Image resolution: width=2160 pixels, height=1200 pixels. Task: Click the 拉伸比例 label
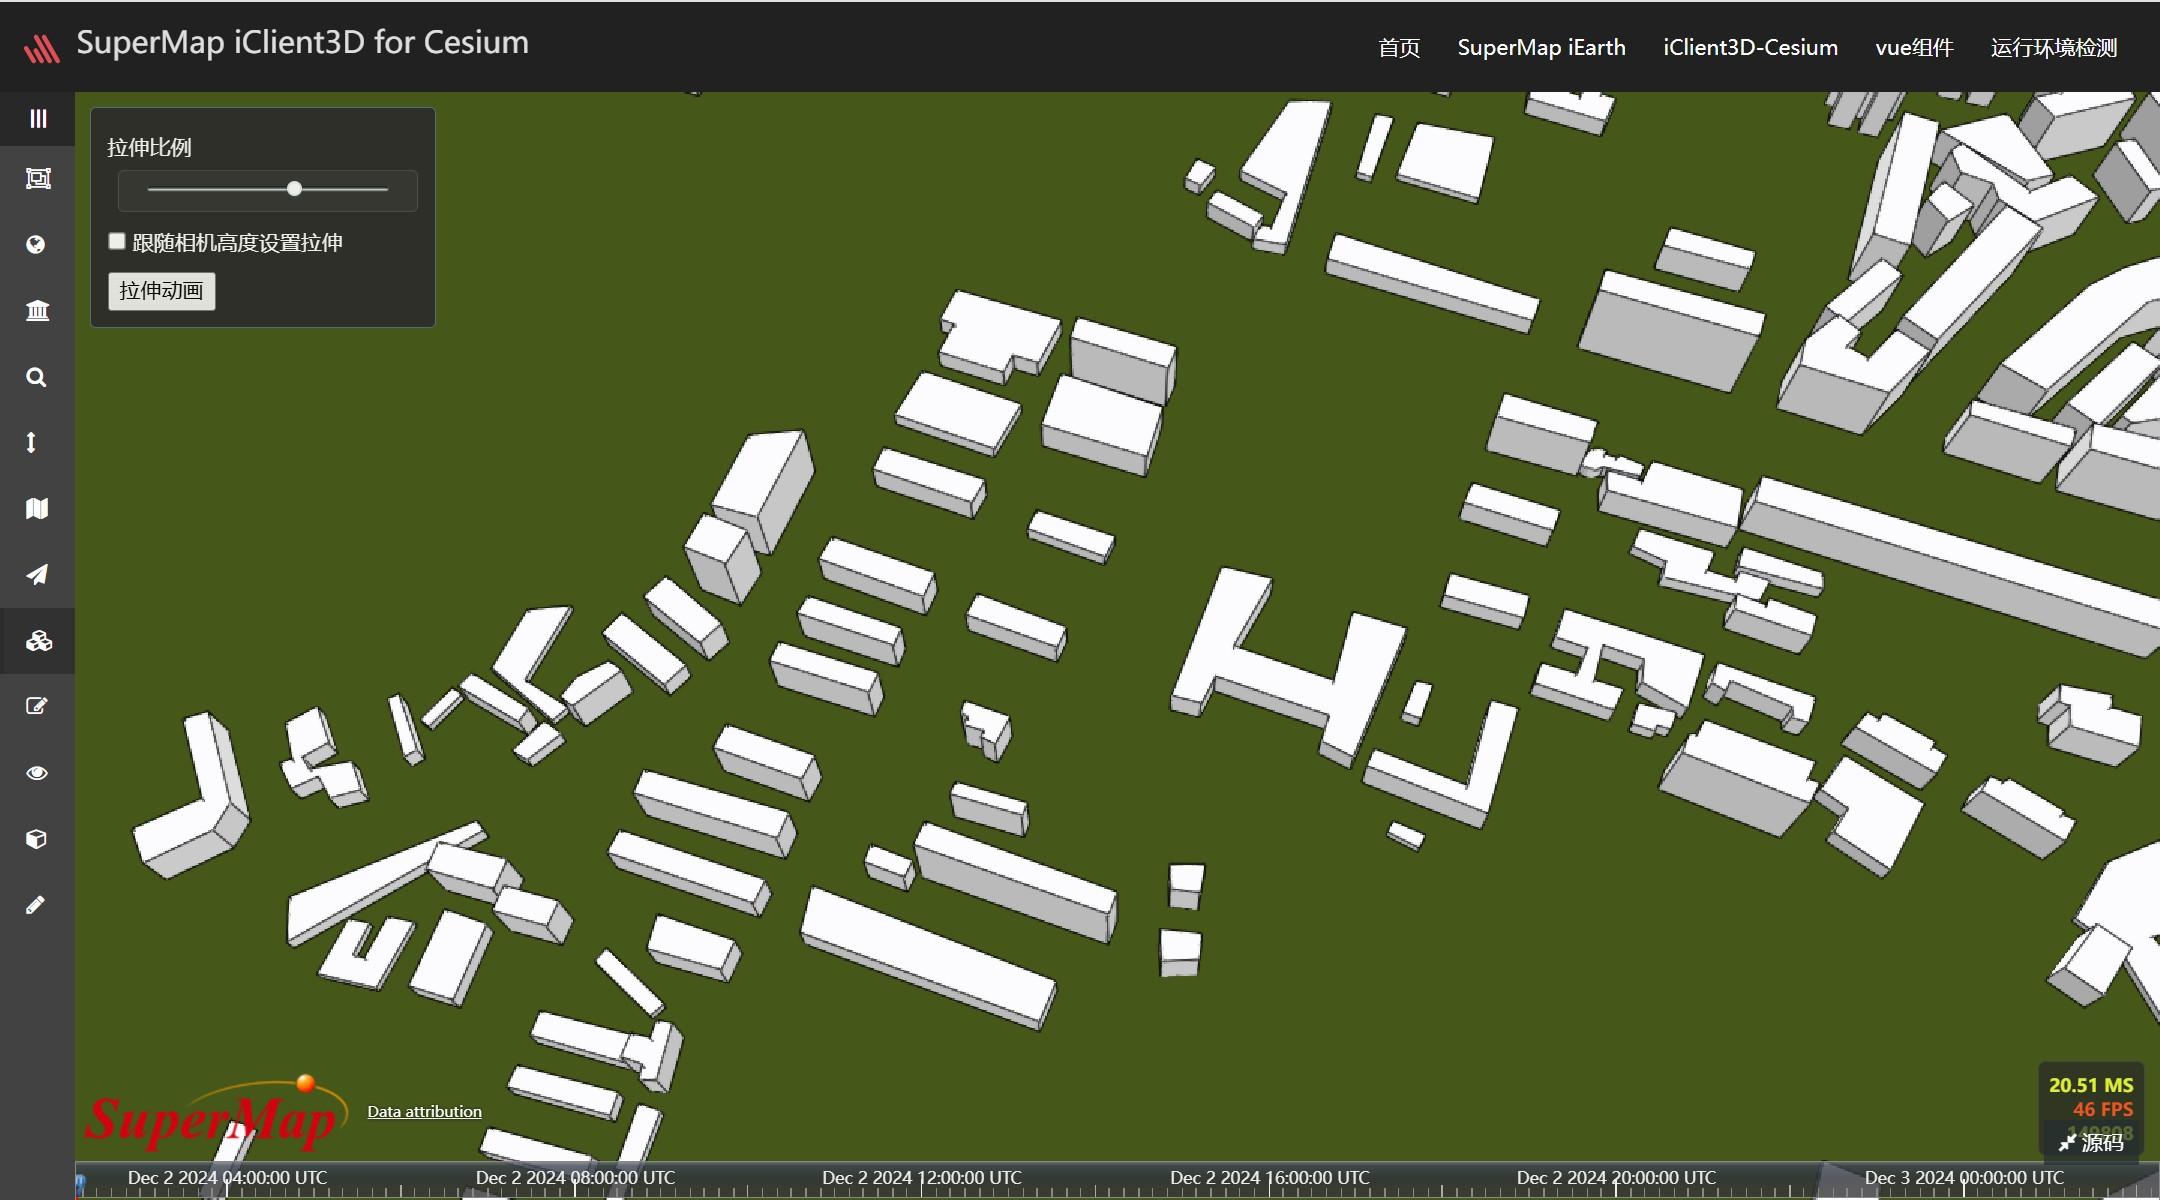[149, 147]
